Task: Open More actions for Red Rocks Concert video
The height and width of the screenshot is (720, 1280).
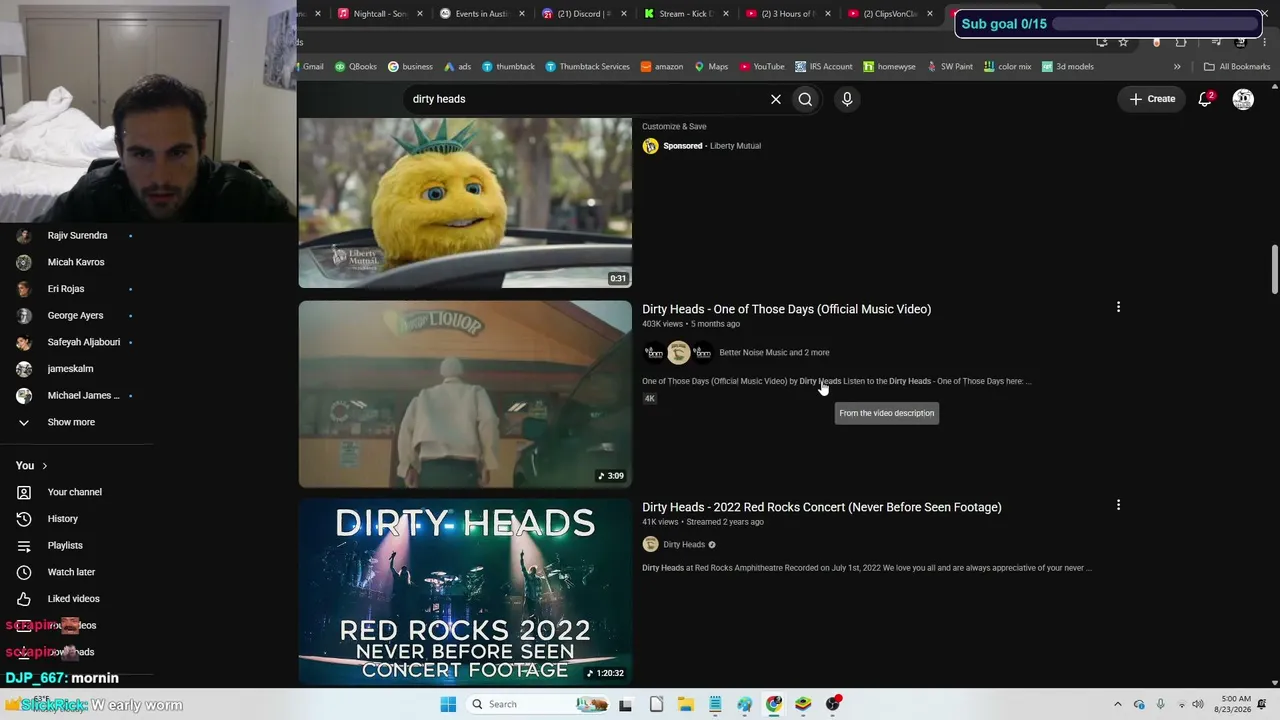Action: coord(1118,505)
